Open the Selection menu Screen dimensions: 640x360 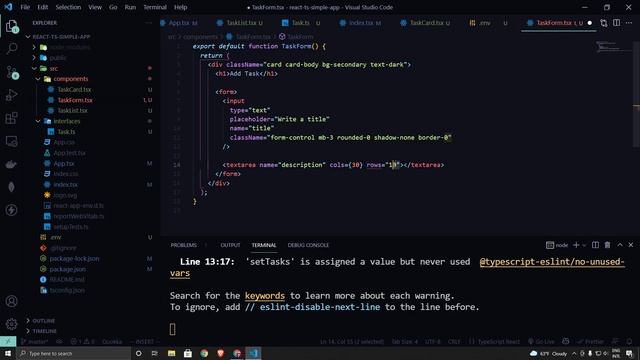[68, 7]
